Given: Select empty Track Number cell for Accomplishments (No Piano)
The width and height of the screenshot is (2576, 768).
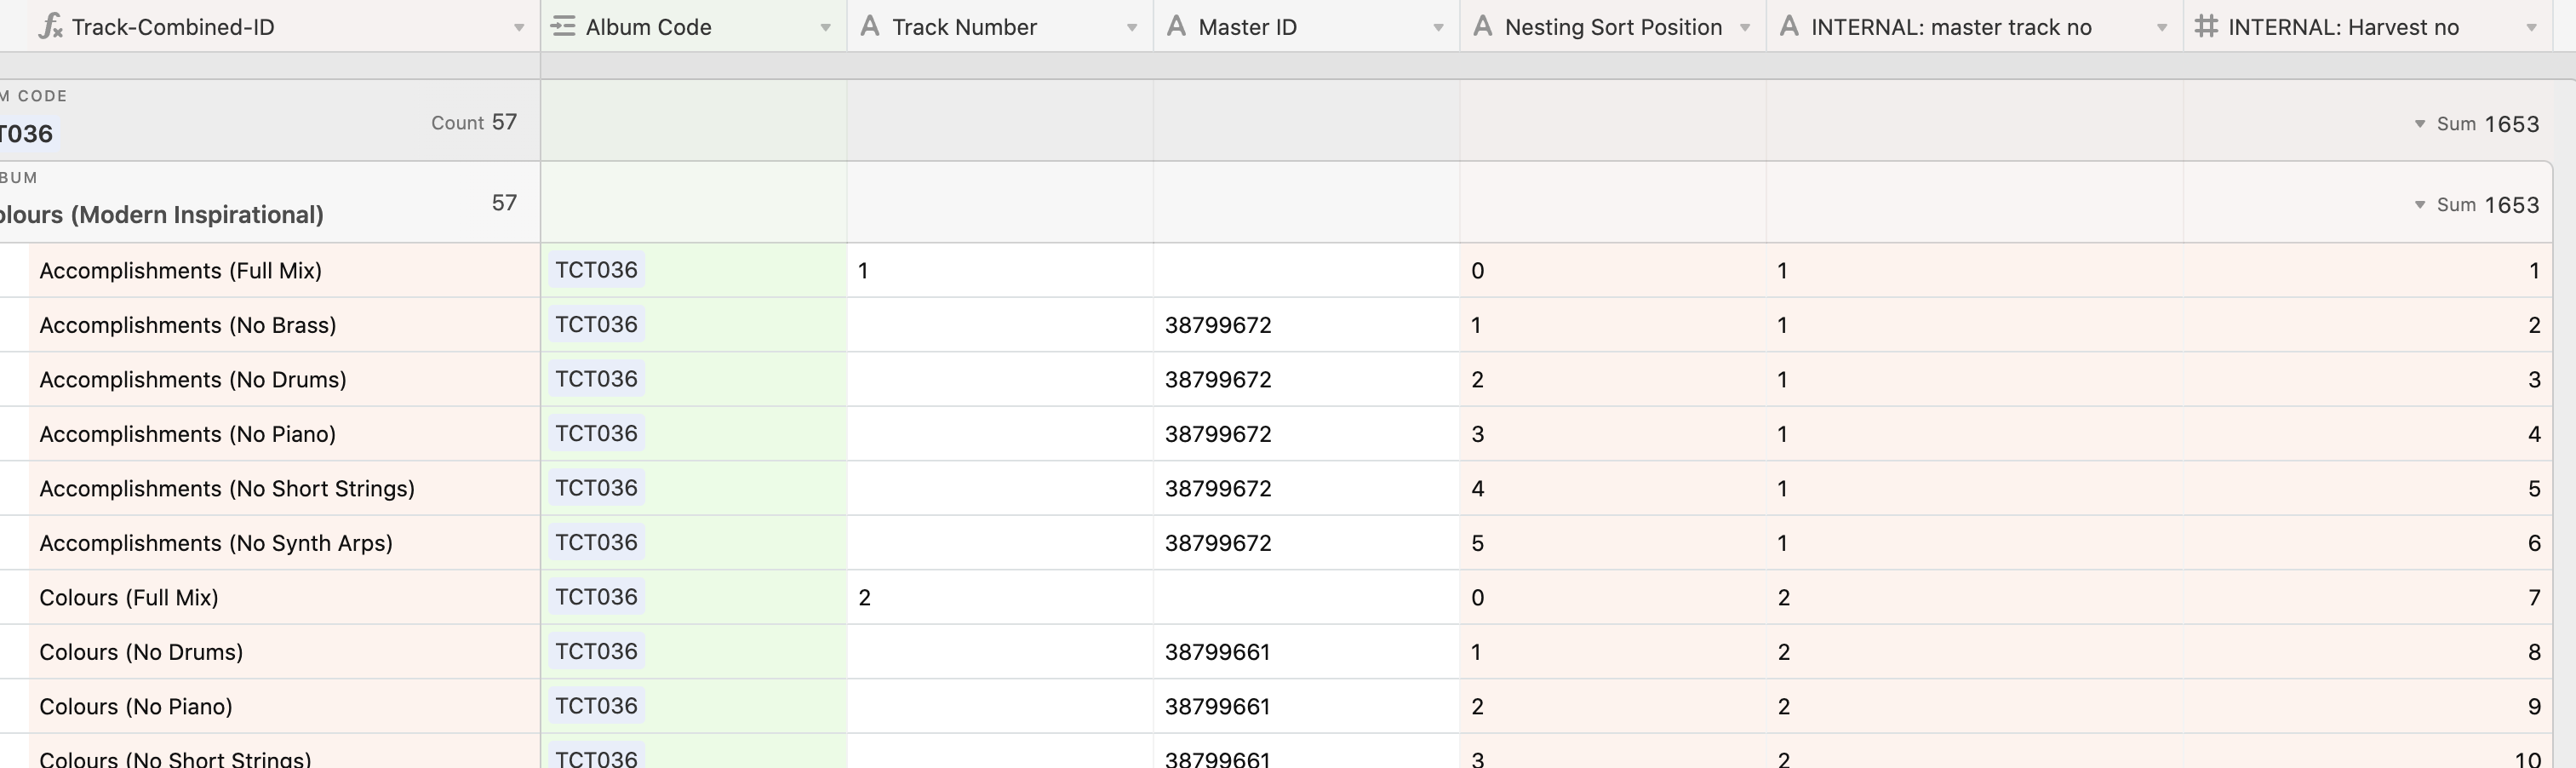Looking at the screenshot, I should pos(1000,434).
